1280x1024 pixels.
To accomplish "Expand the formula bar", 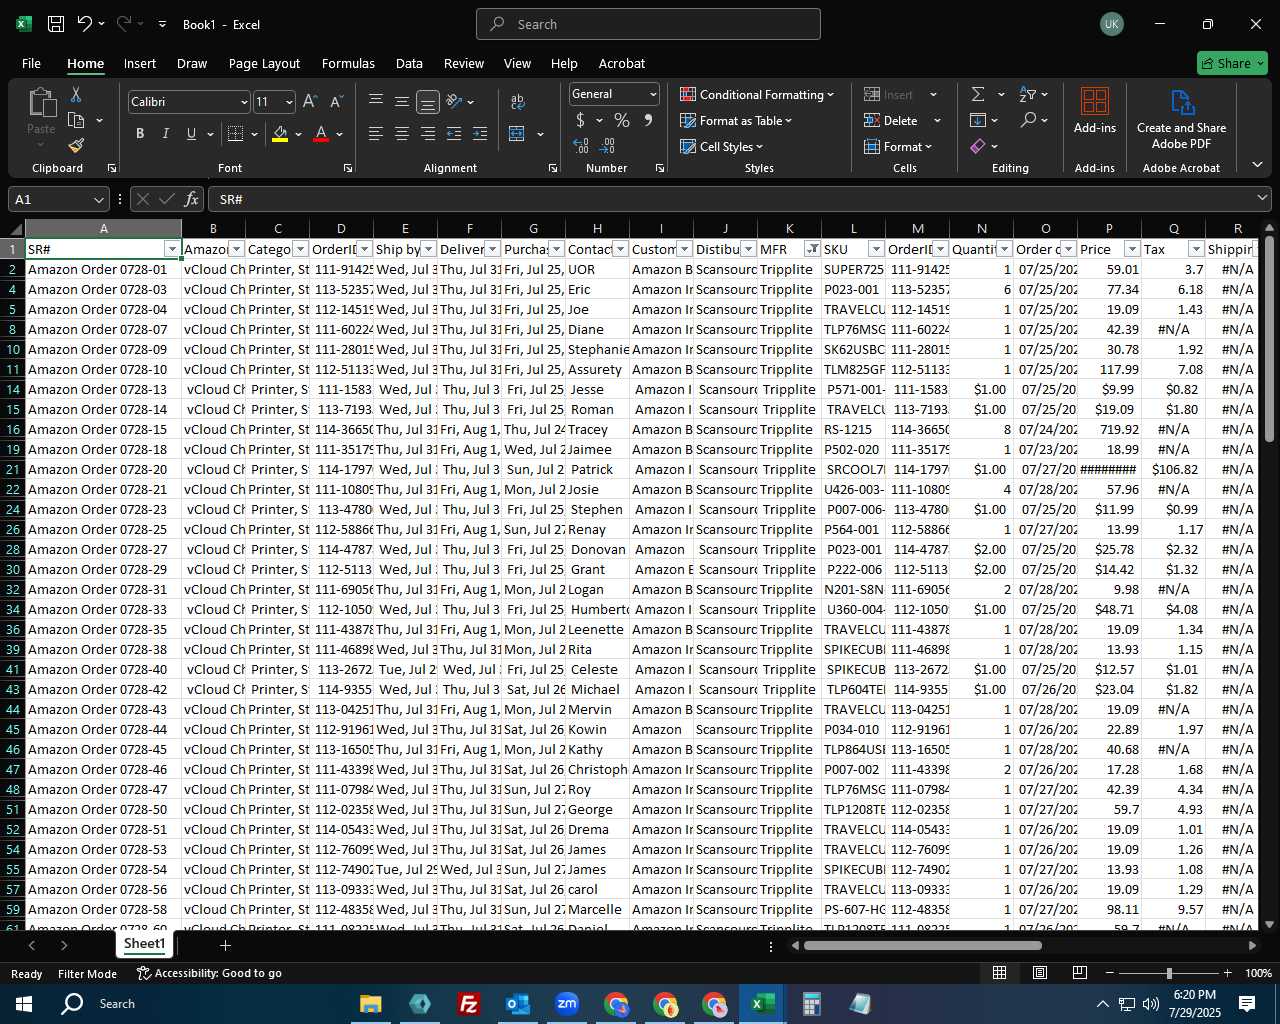I will click(x=1262, y=199).
